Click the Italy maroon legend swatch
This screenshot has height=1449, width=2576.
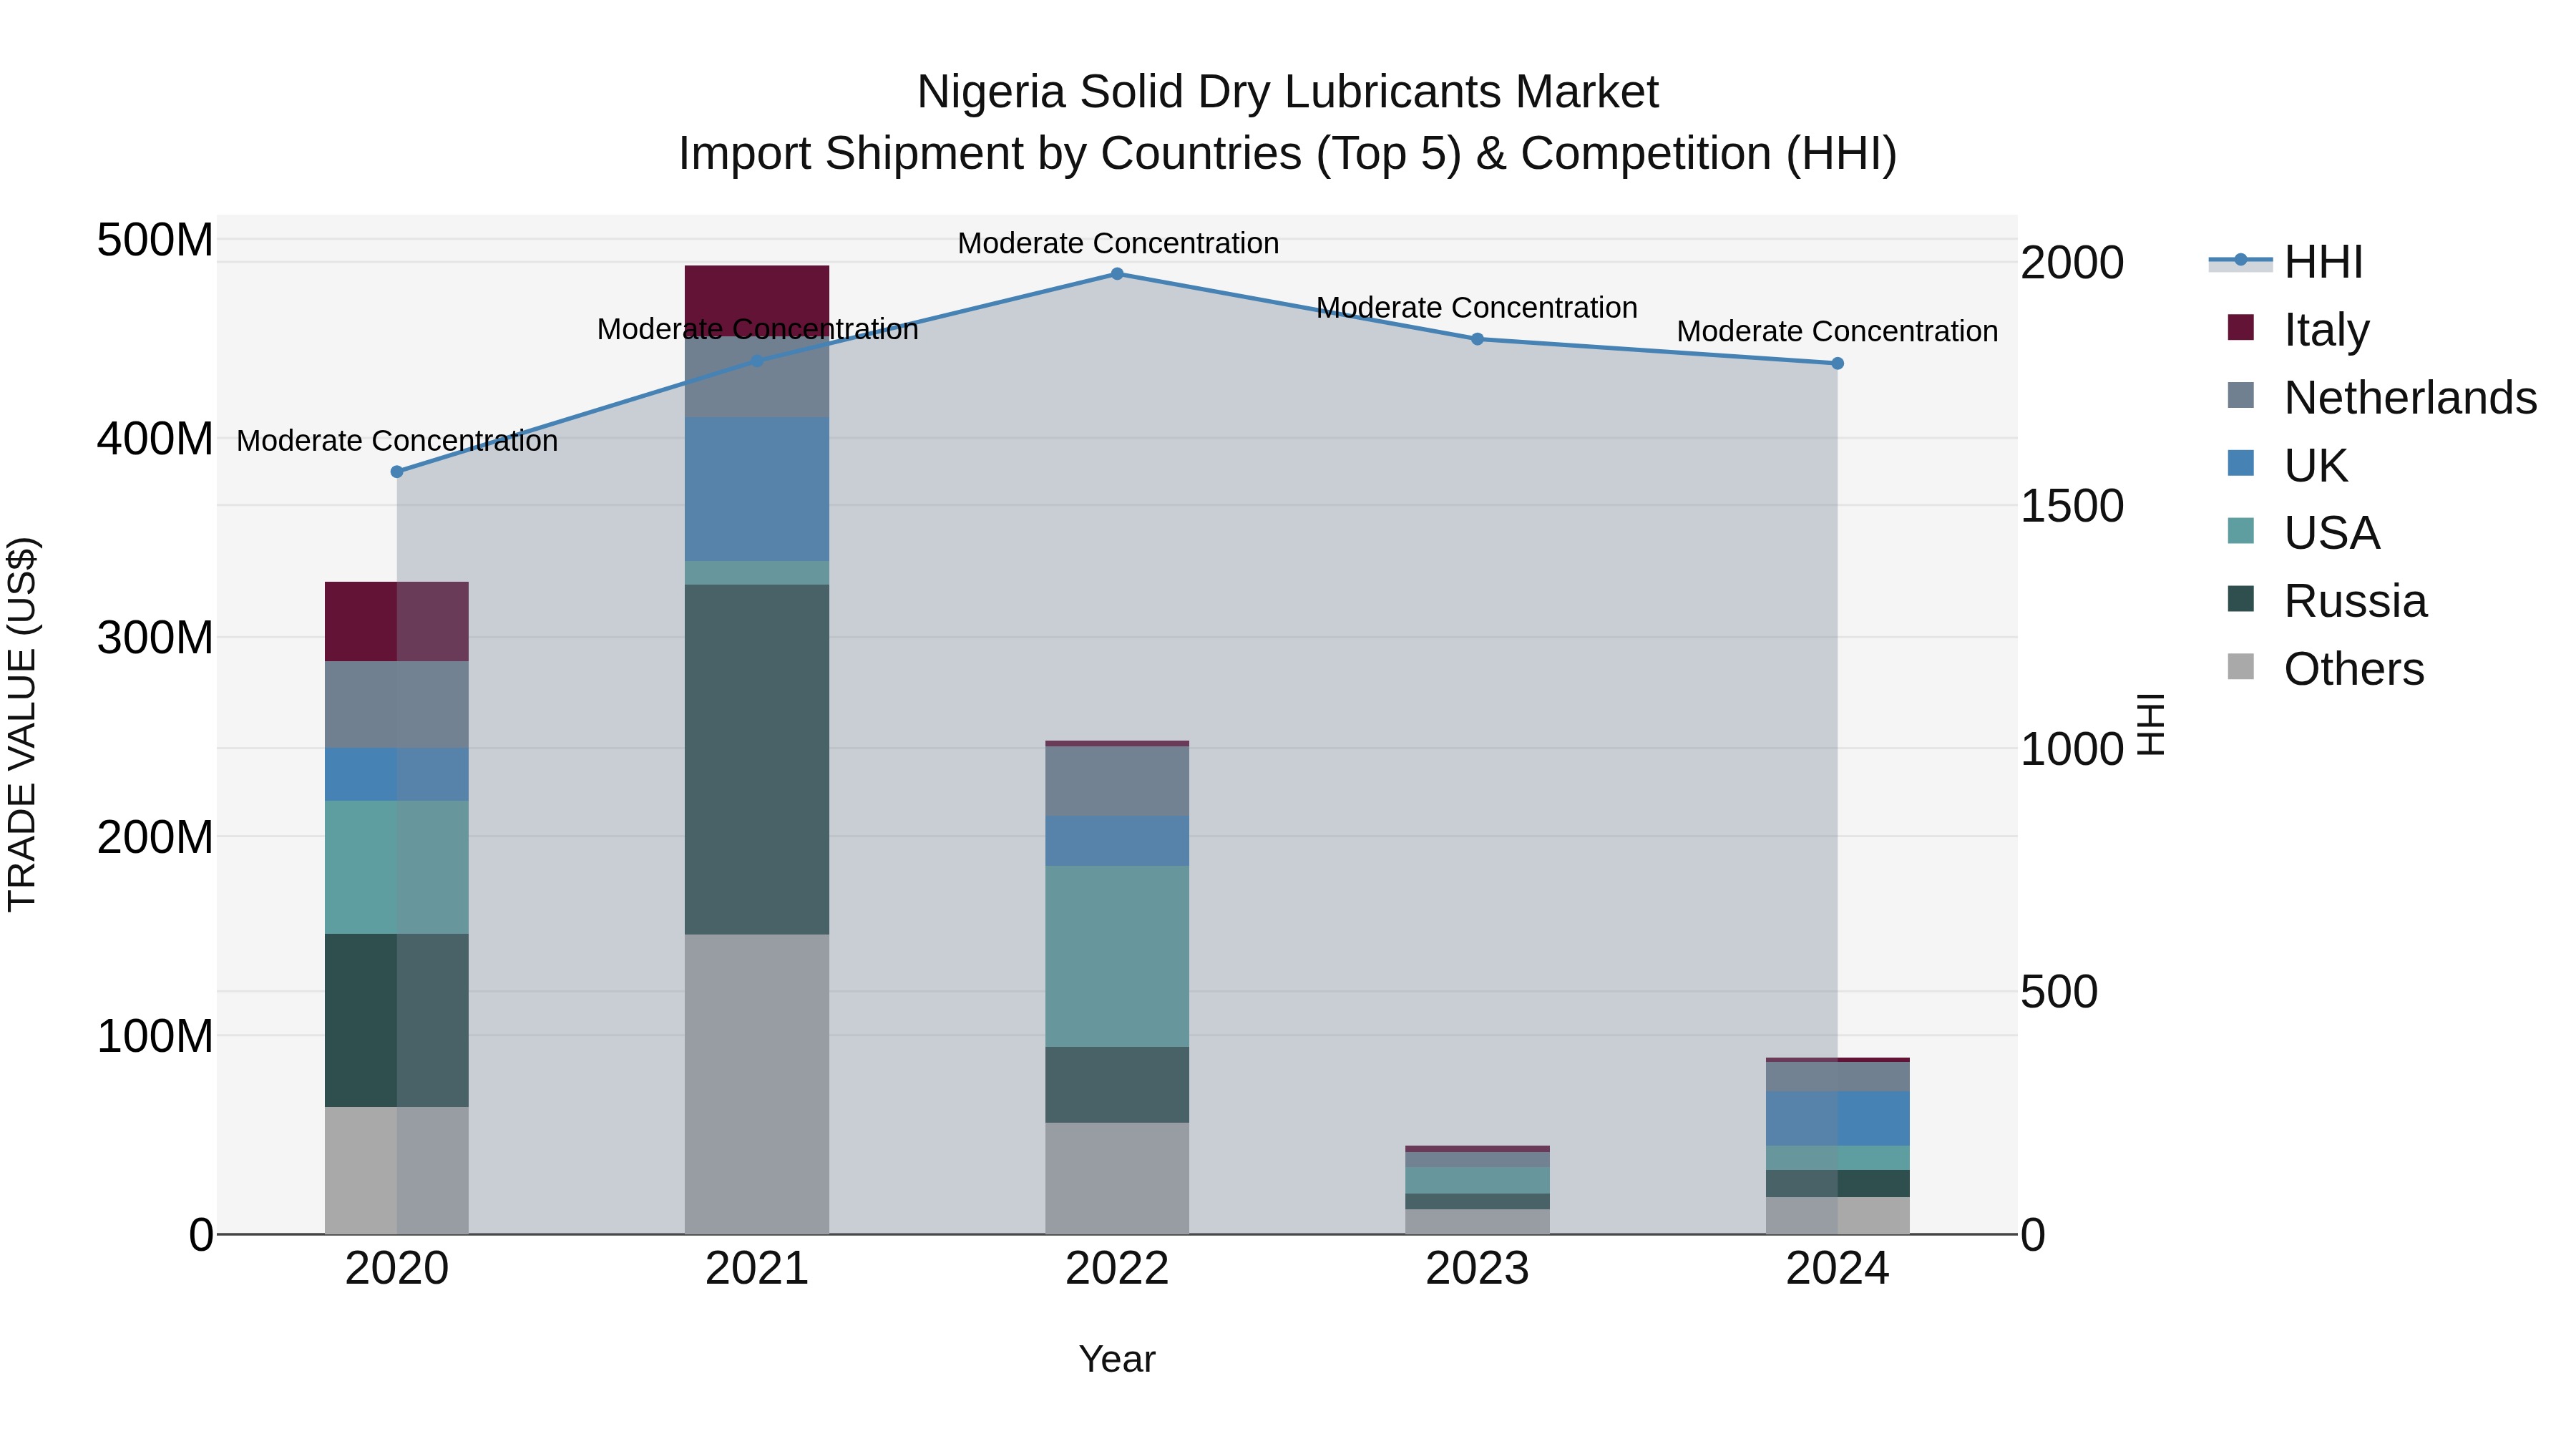(2241, 327)
